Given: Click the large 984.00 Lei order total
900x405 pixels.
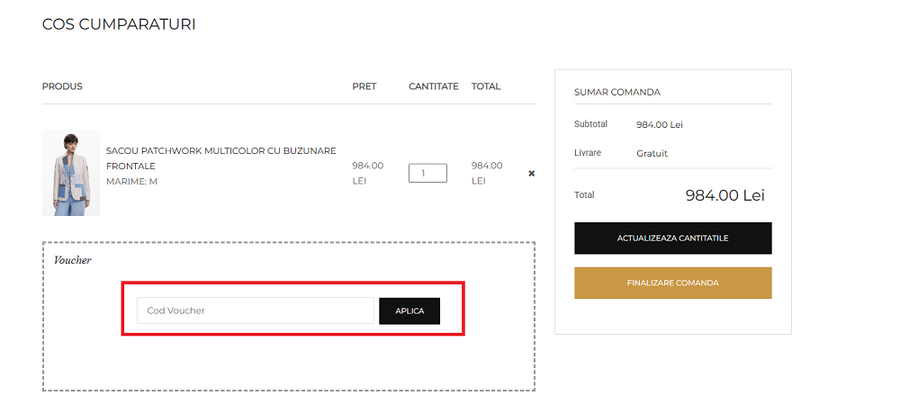Looking at the screenshot, I should coord(724,196).
